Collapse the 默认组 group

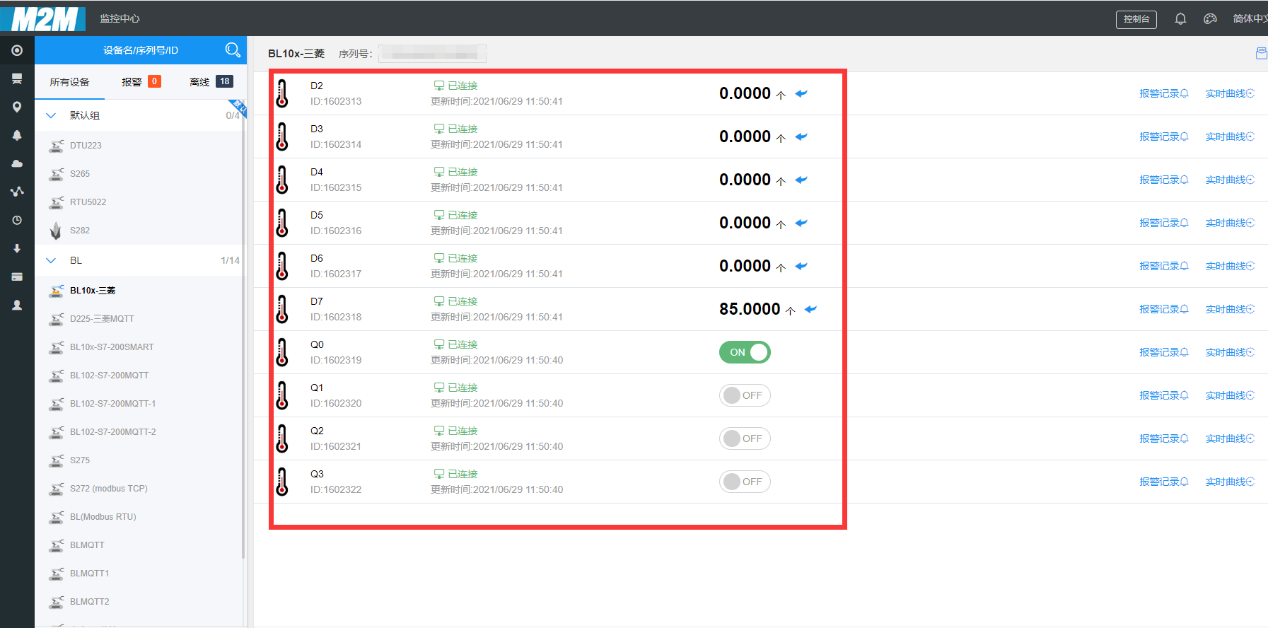click(x=52, y=115)
